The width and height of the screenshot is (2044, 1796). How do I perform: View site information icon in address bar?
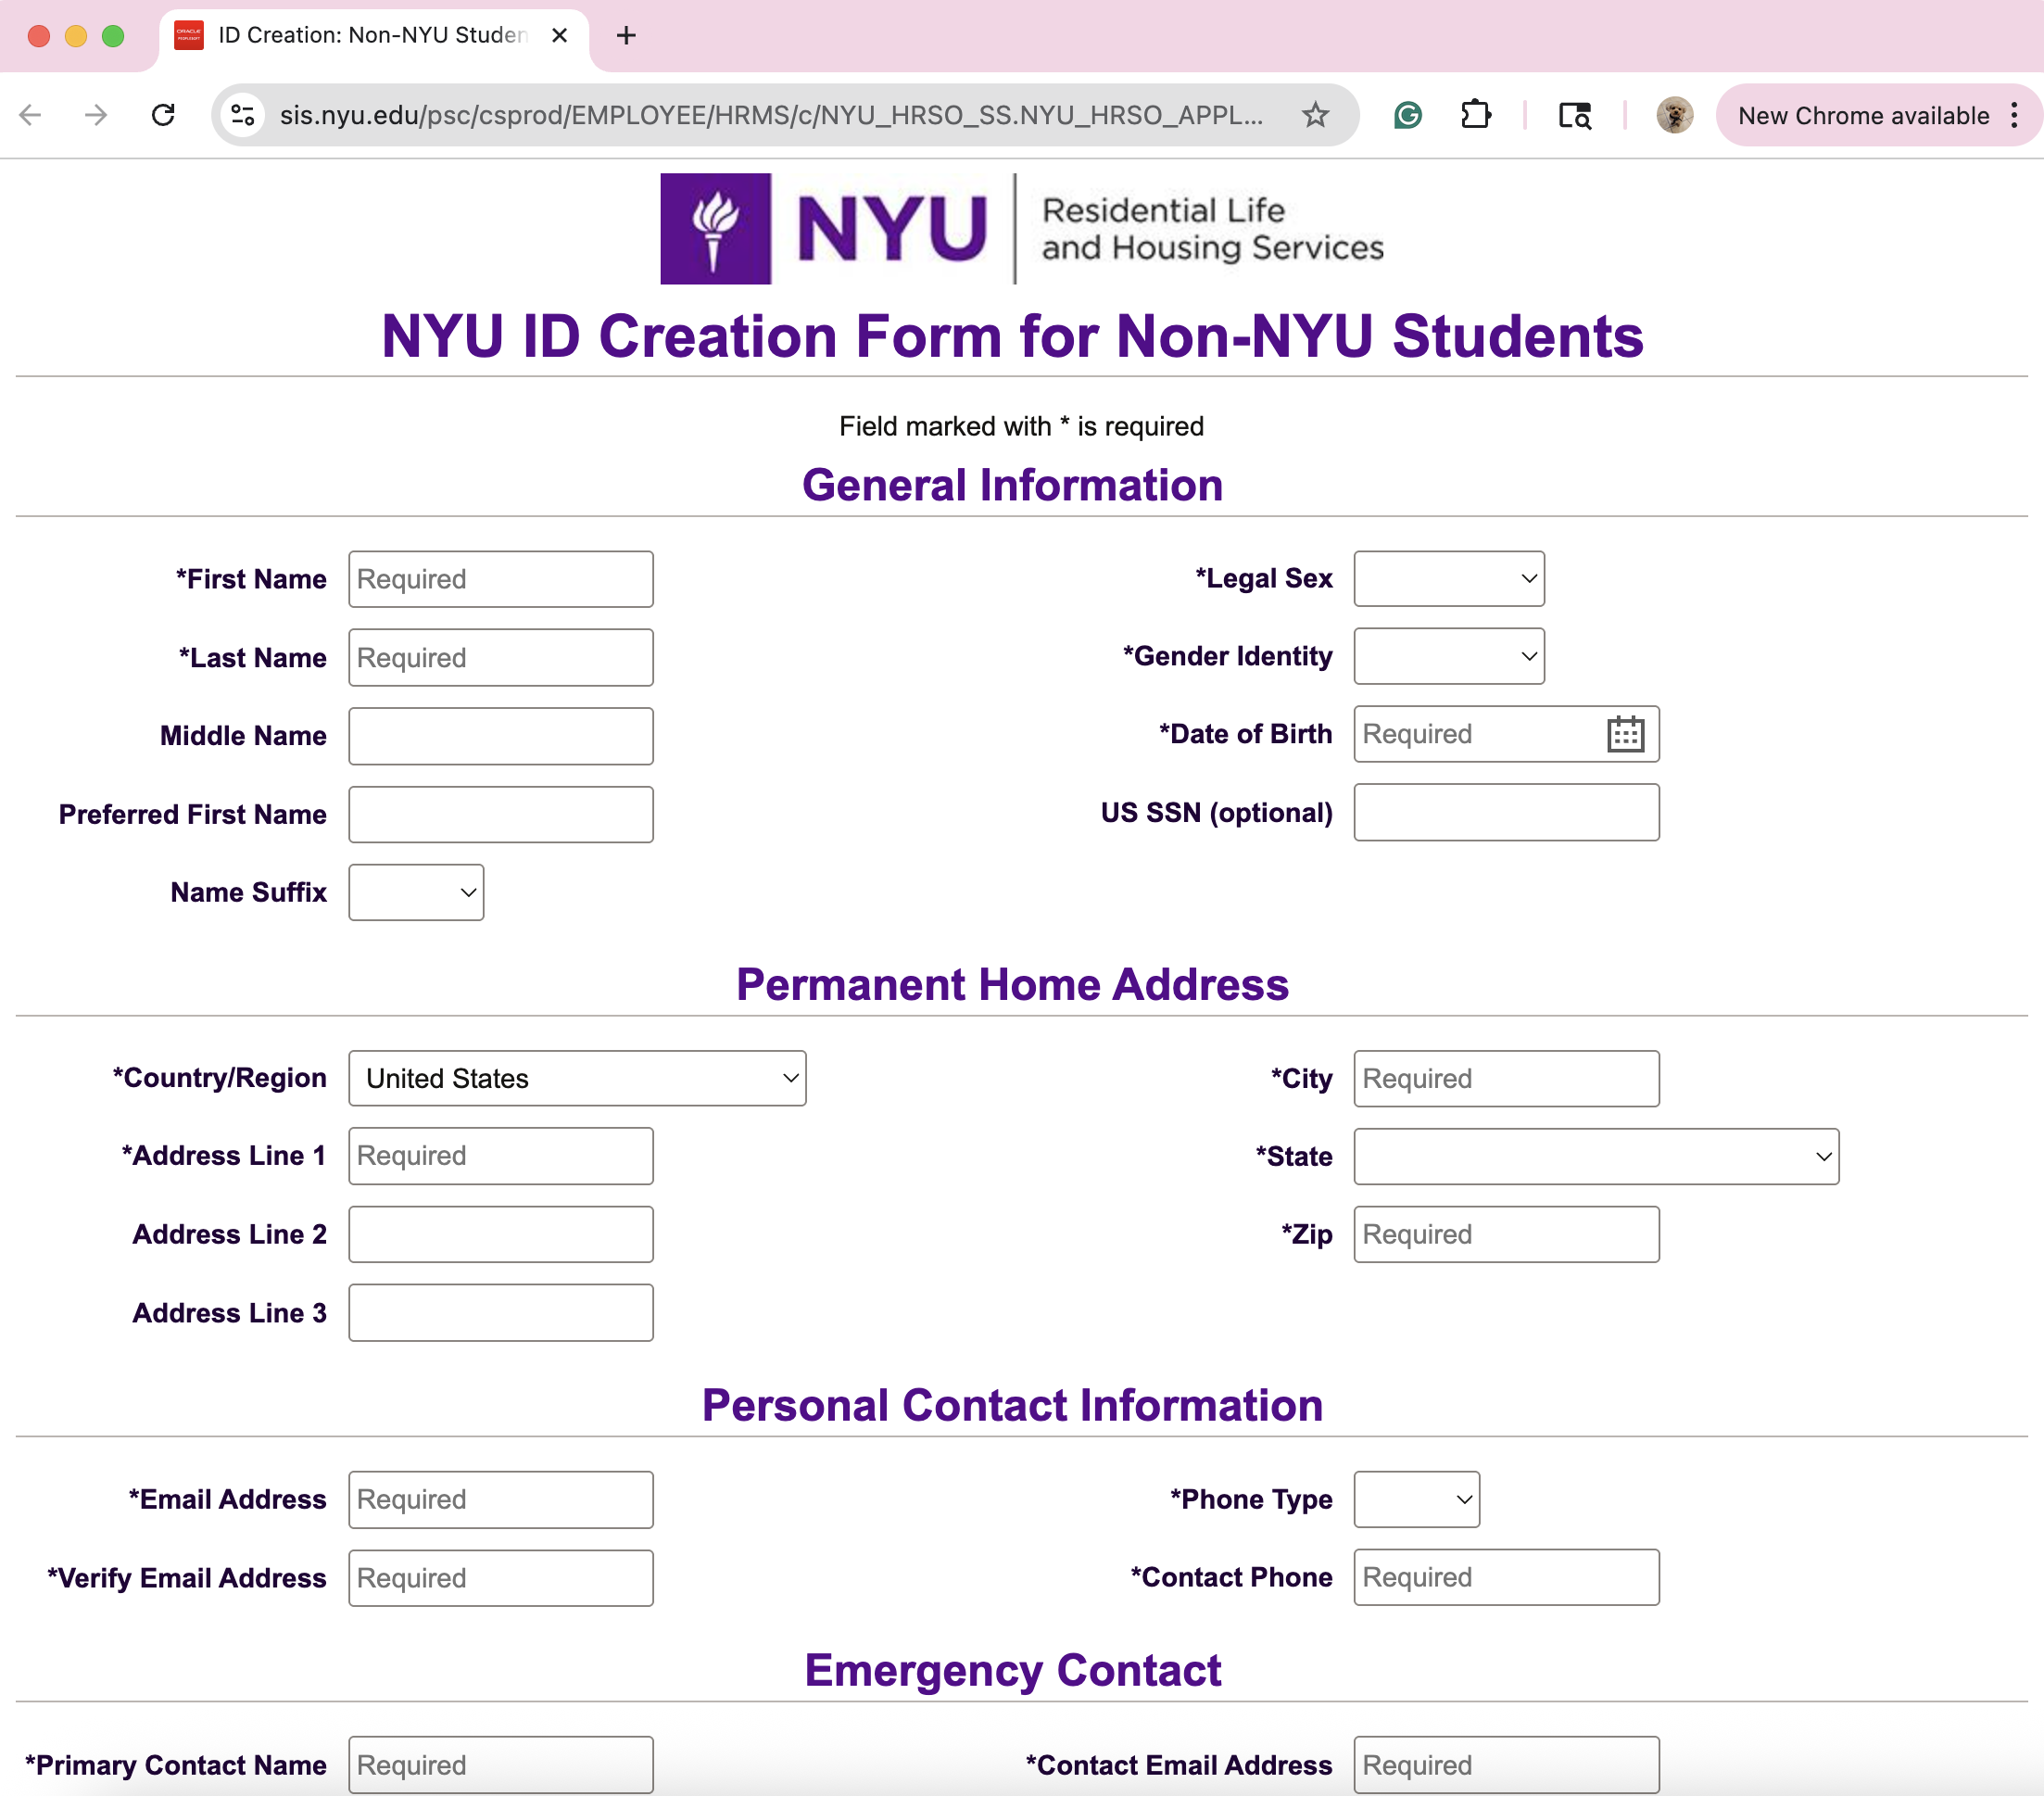243,115
